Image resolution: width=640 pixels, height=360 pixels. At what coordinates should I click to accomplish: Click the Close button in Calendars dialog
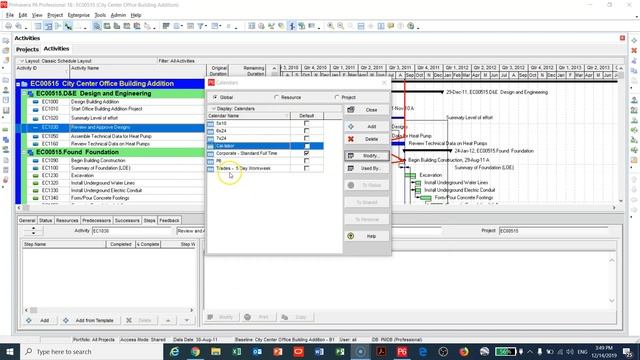tap(367, 110)
